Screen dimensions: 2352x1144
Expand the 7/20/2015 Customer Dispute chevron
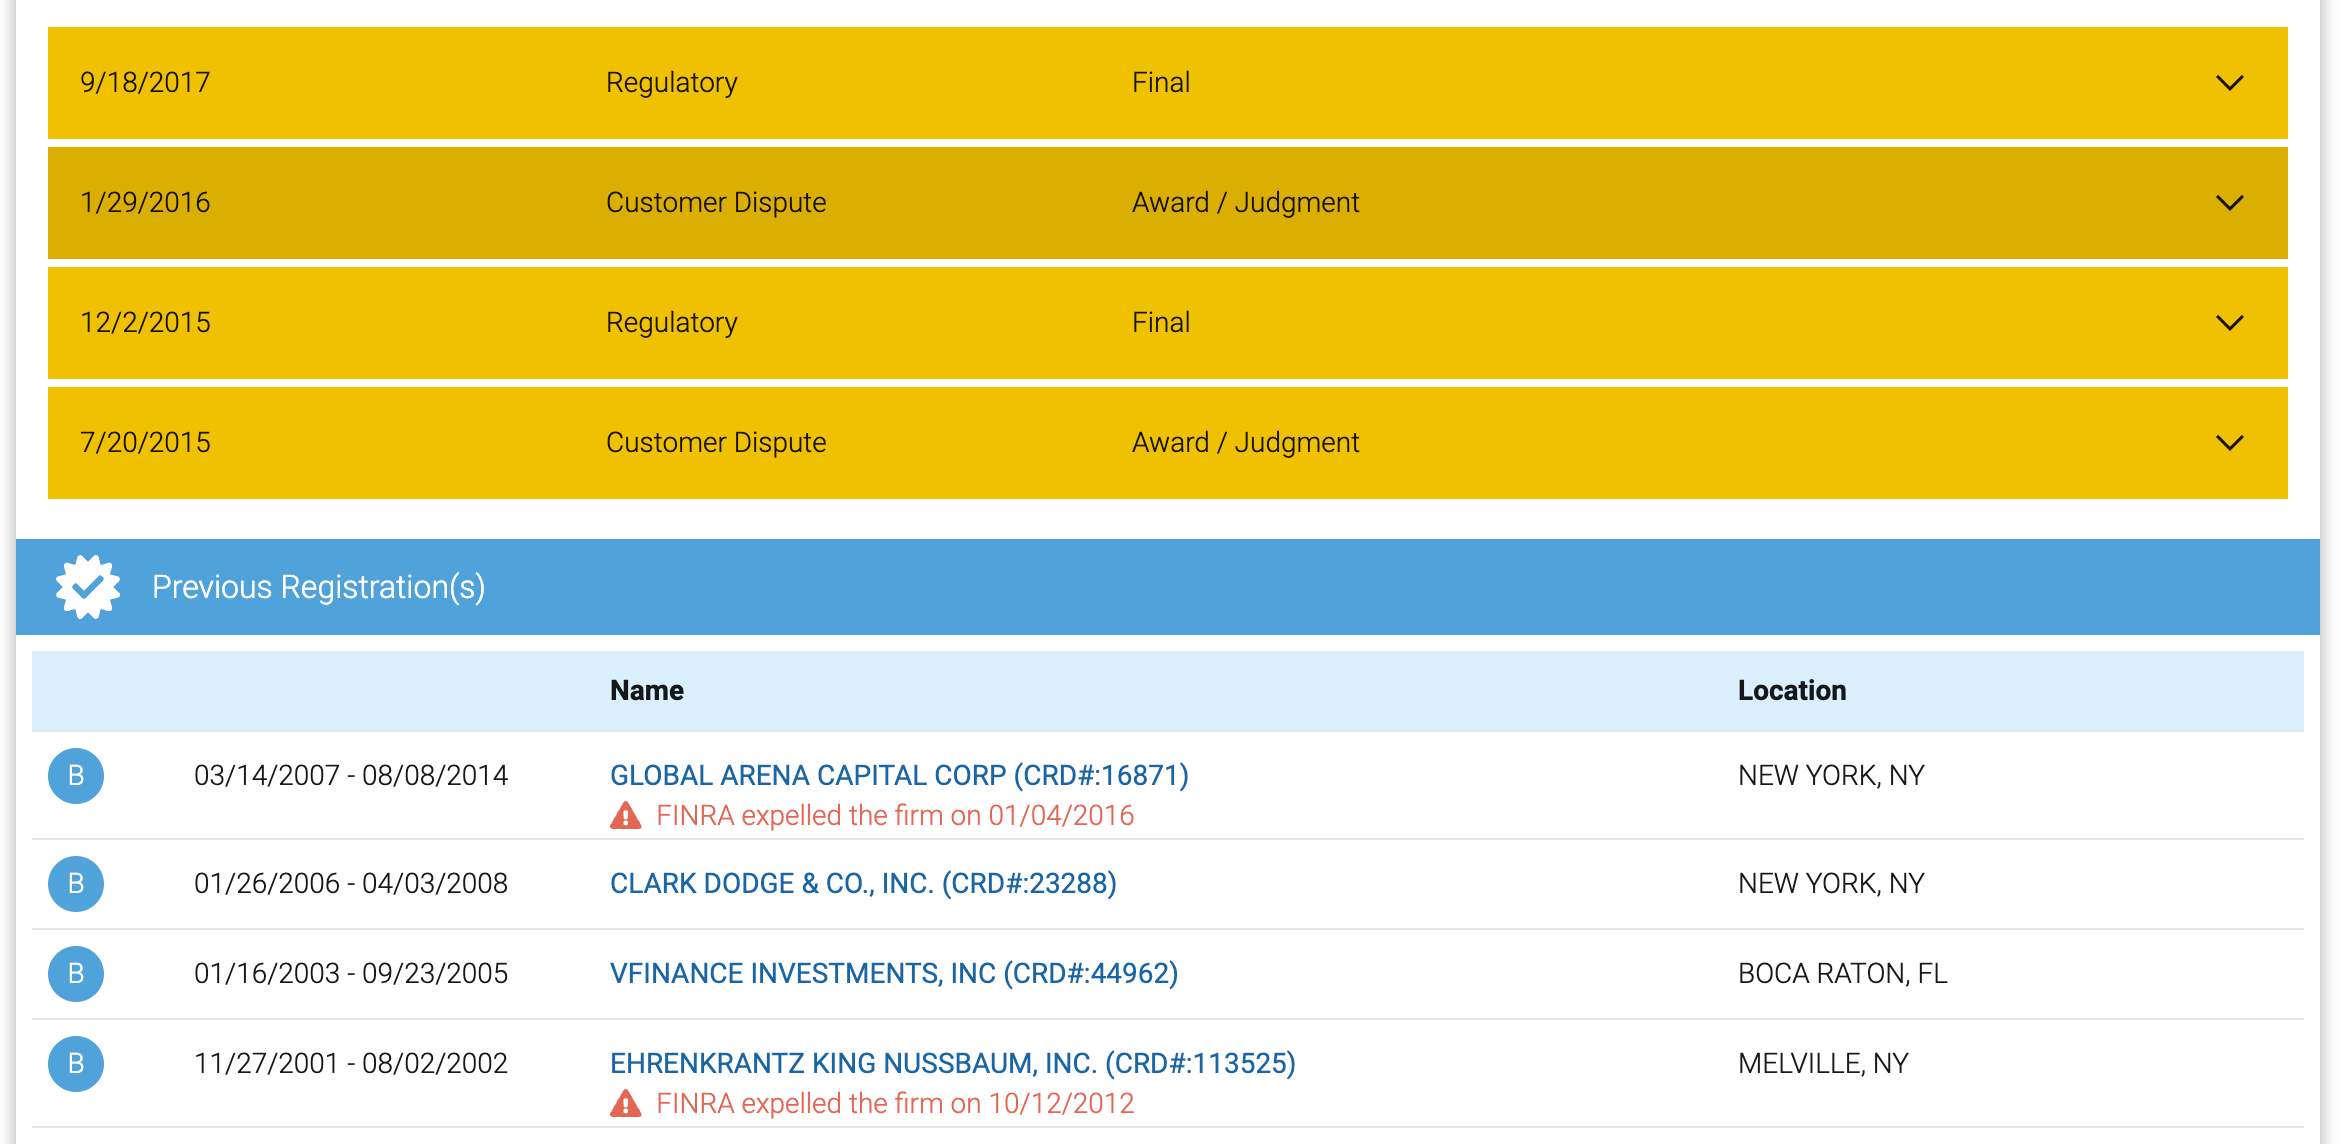point(2229,443)
